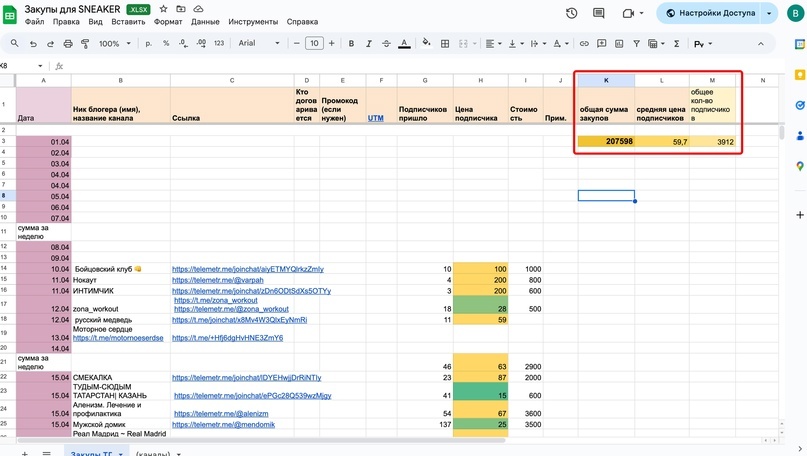The width and height of the screenshot is (807, 456).
Task: Open the Вид menu
Action: tap(95, 22)
